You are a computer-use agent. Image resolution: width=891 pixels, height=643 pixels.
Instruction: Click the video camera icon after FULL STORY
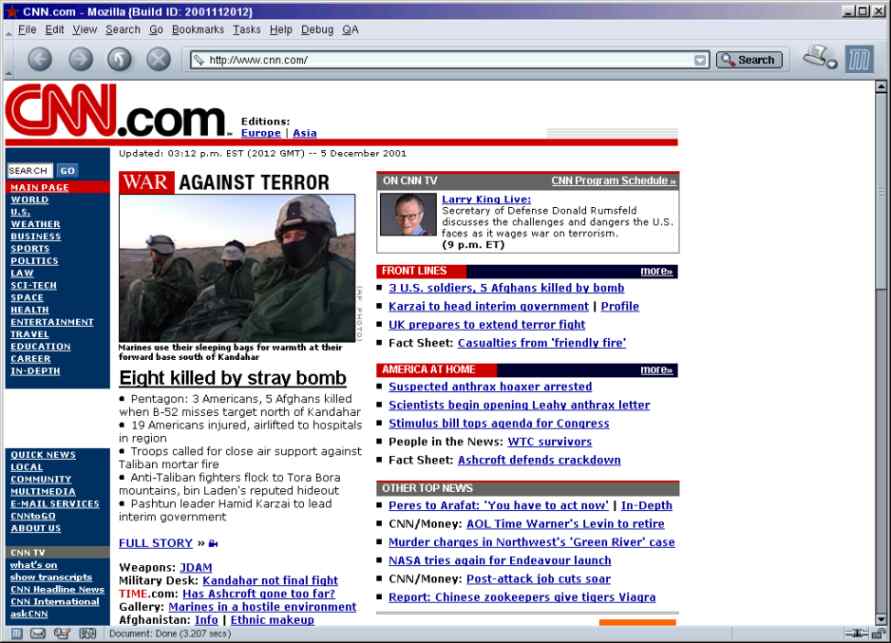tap(213, 544)
